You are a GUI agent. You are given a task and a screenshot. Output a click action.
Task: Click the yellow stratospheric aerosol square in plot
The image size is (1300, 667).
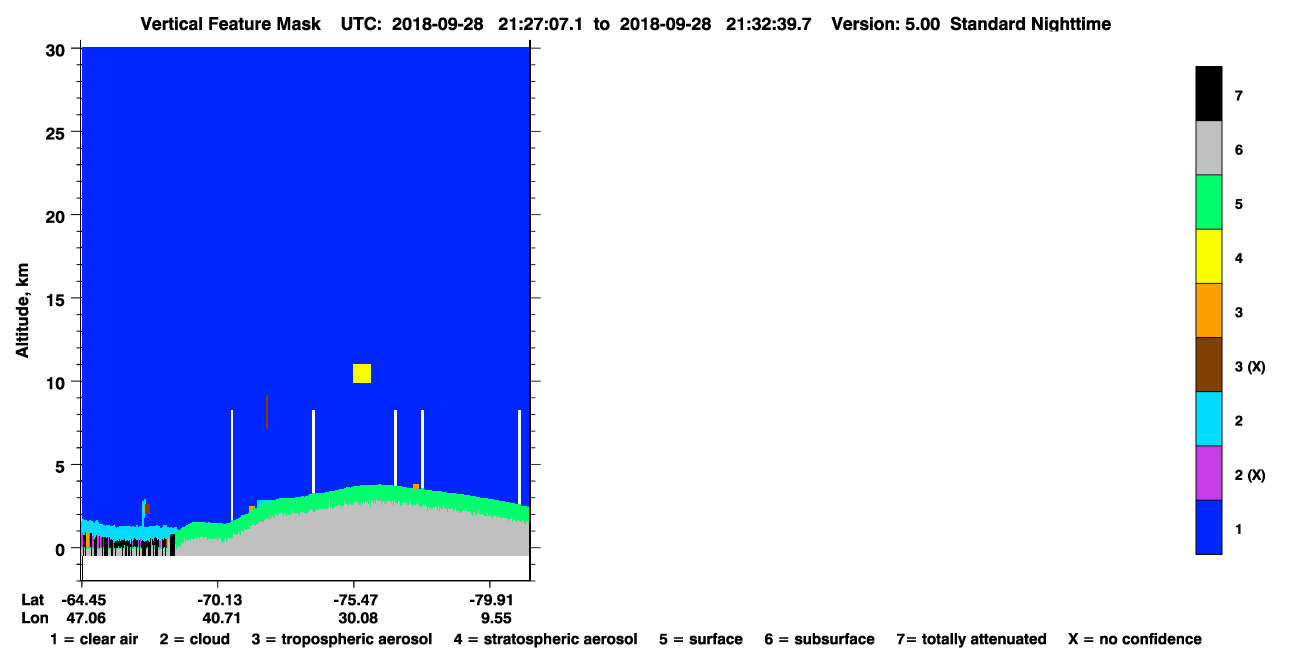(362, 373)
